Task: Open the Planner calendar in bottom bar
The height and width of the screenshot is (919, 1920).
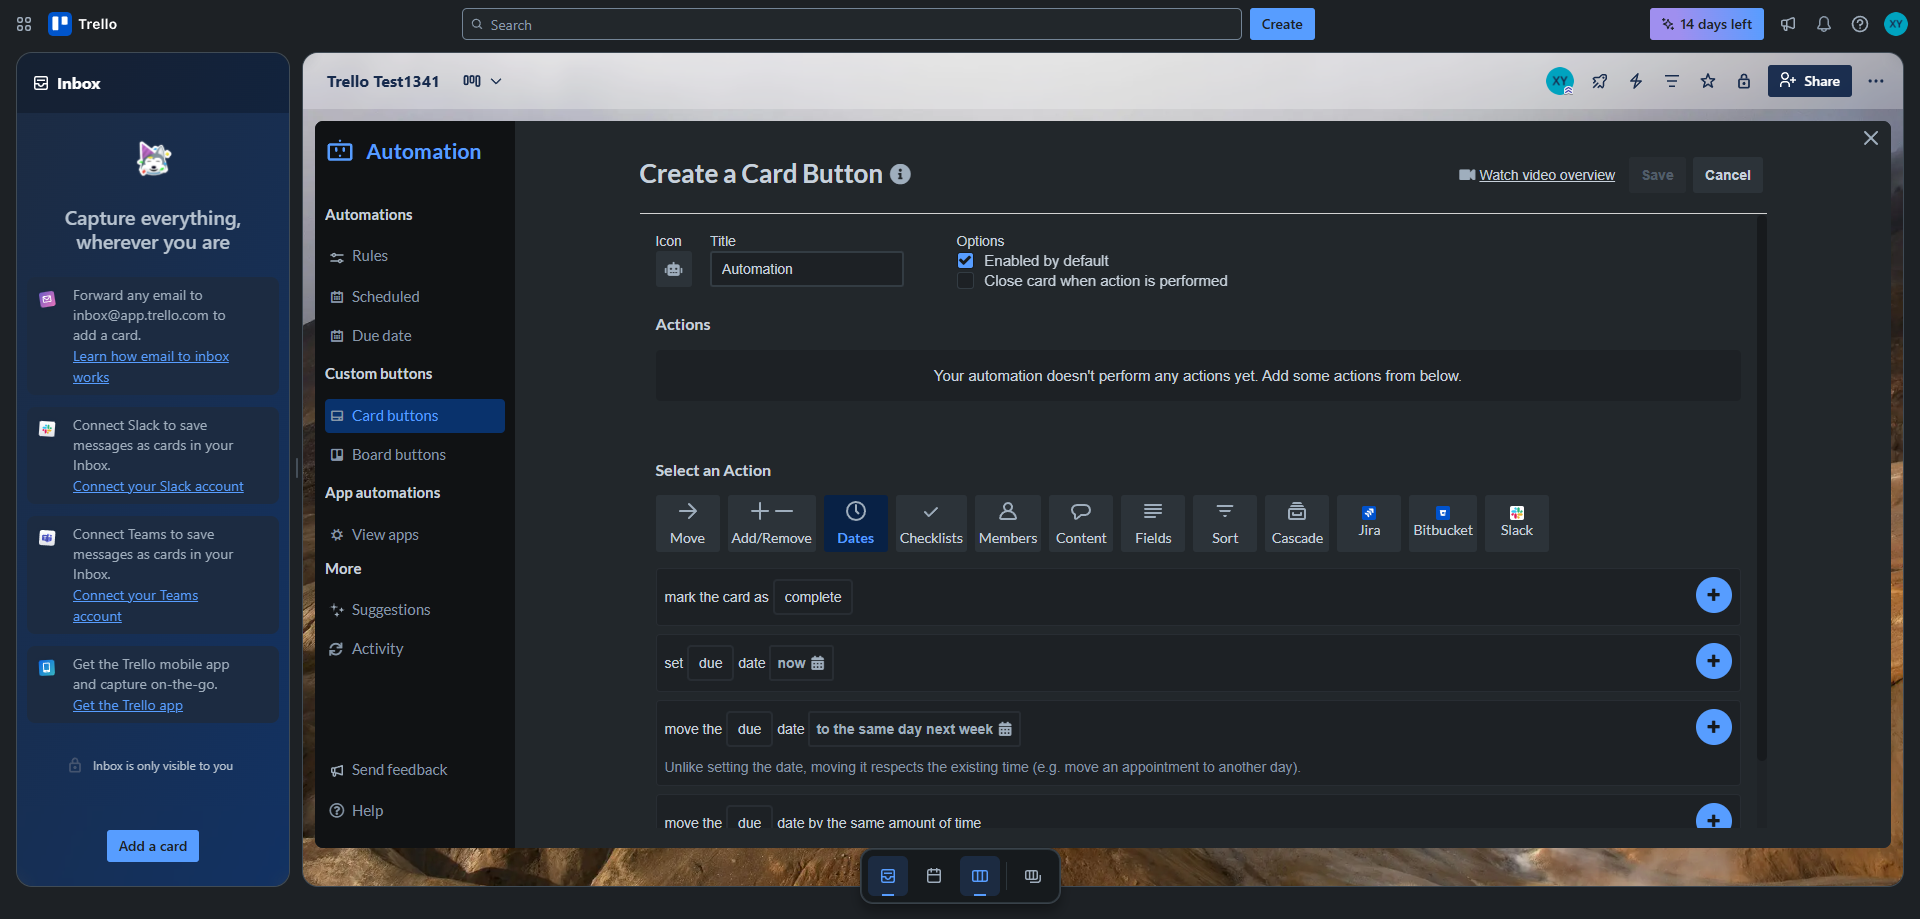Action: (934, 876)
